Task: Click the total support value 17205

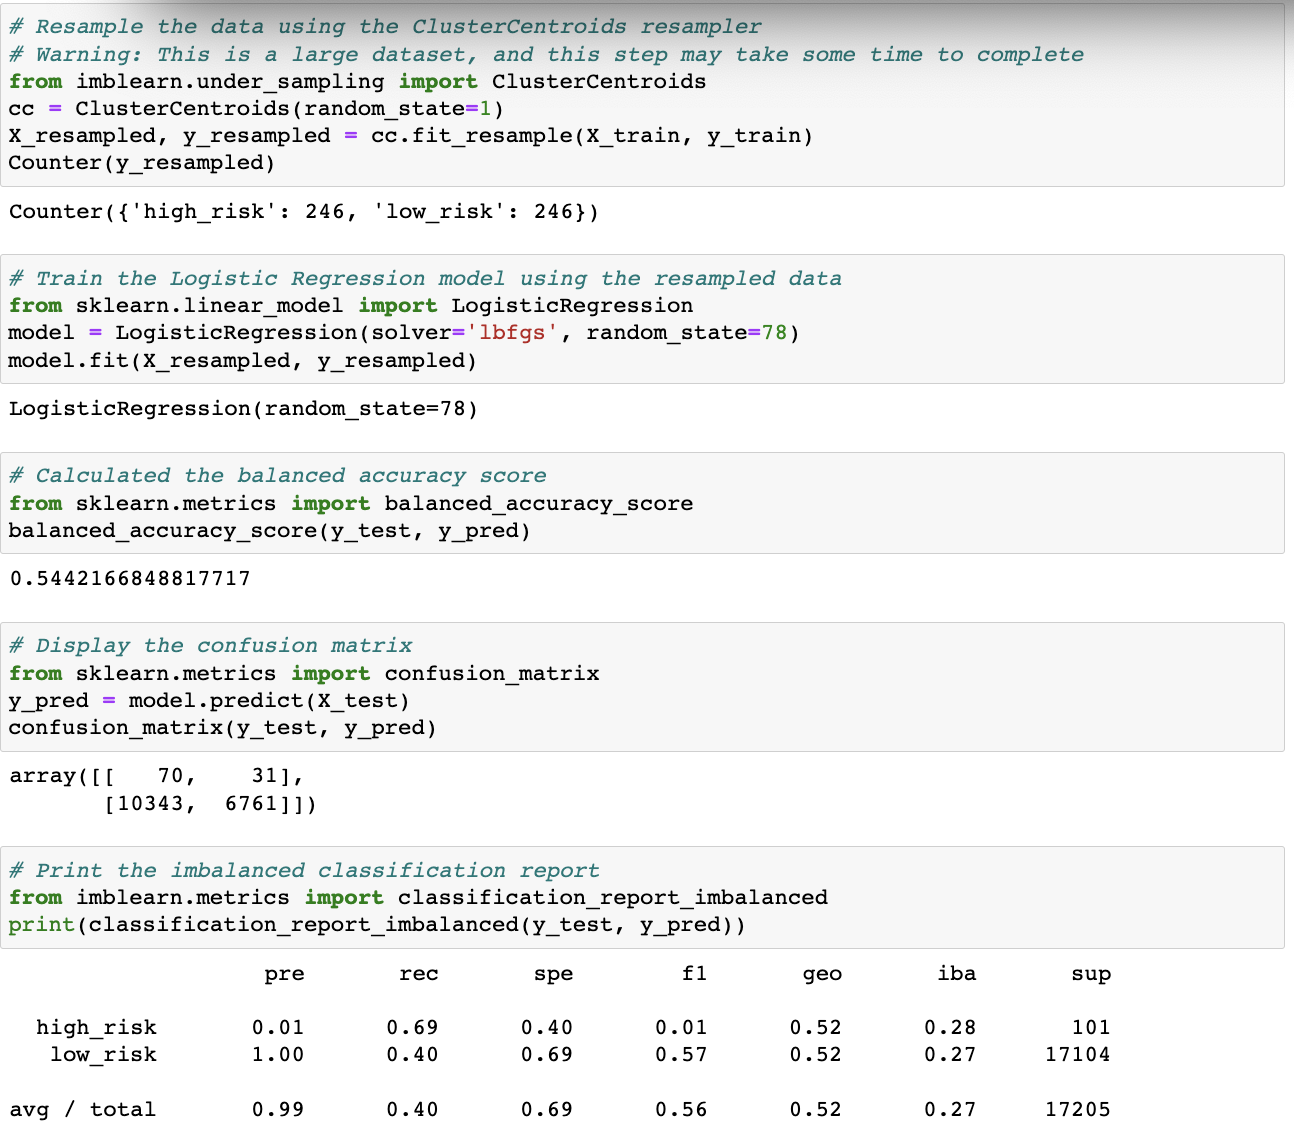Action: click(x=1078, y=1109)
